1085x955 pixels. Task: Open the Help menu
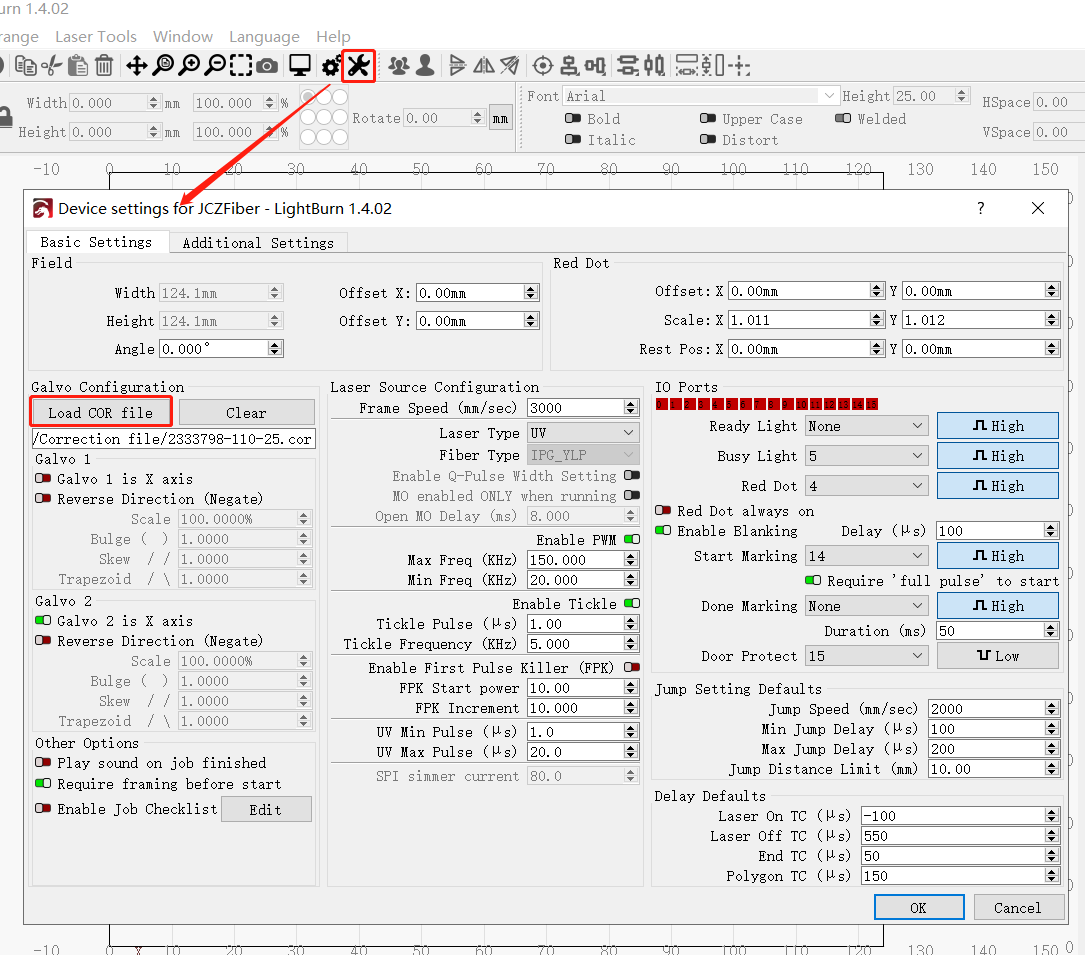pos(334,37)
